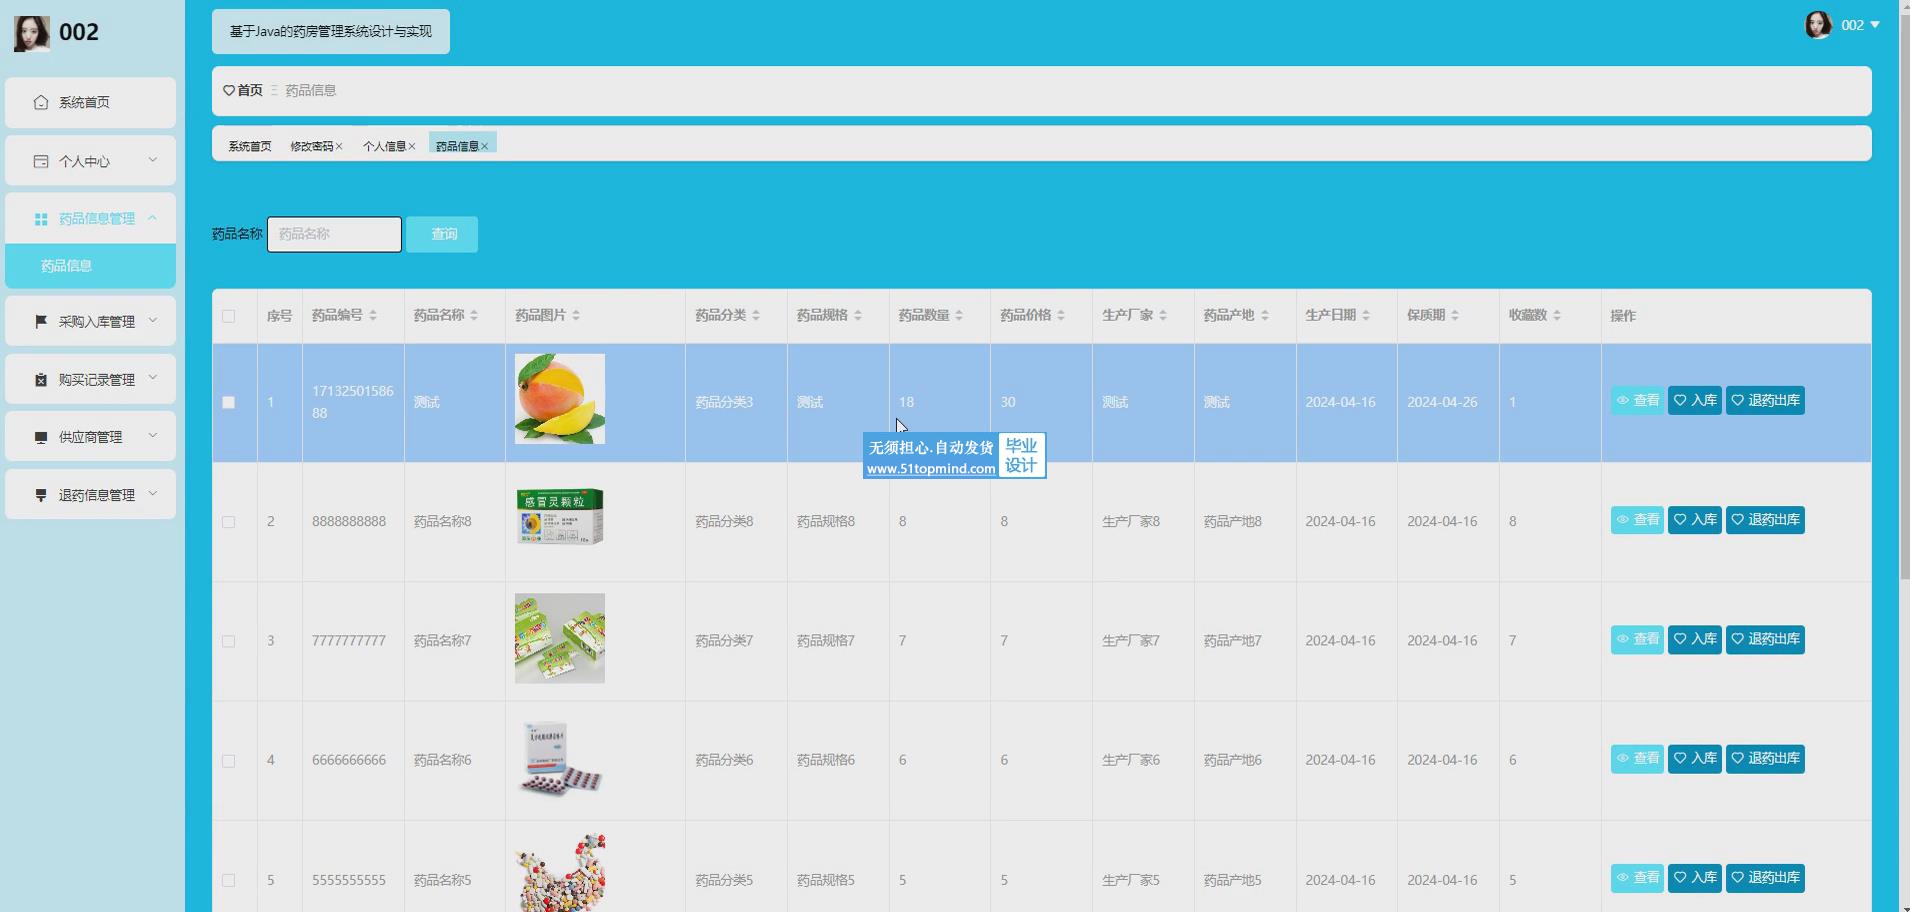Click the 个人中心 card icon
The width and height of the screenshot is (1910, 912).
pyautogui.click(x=41, y=161)
